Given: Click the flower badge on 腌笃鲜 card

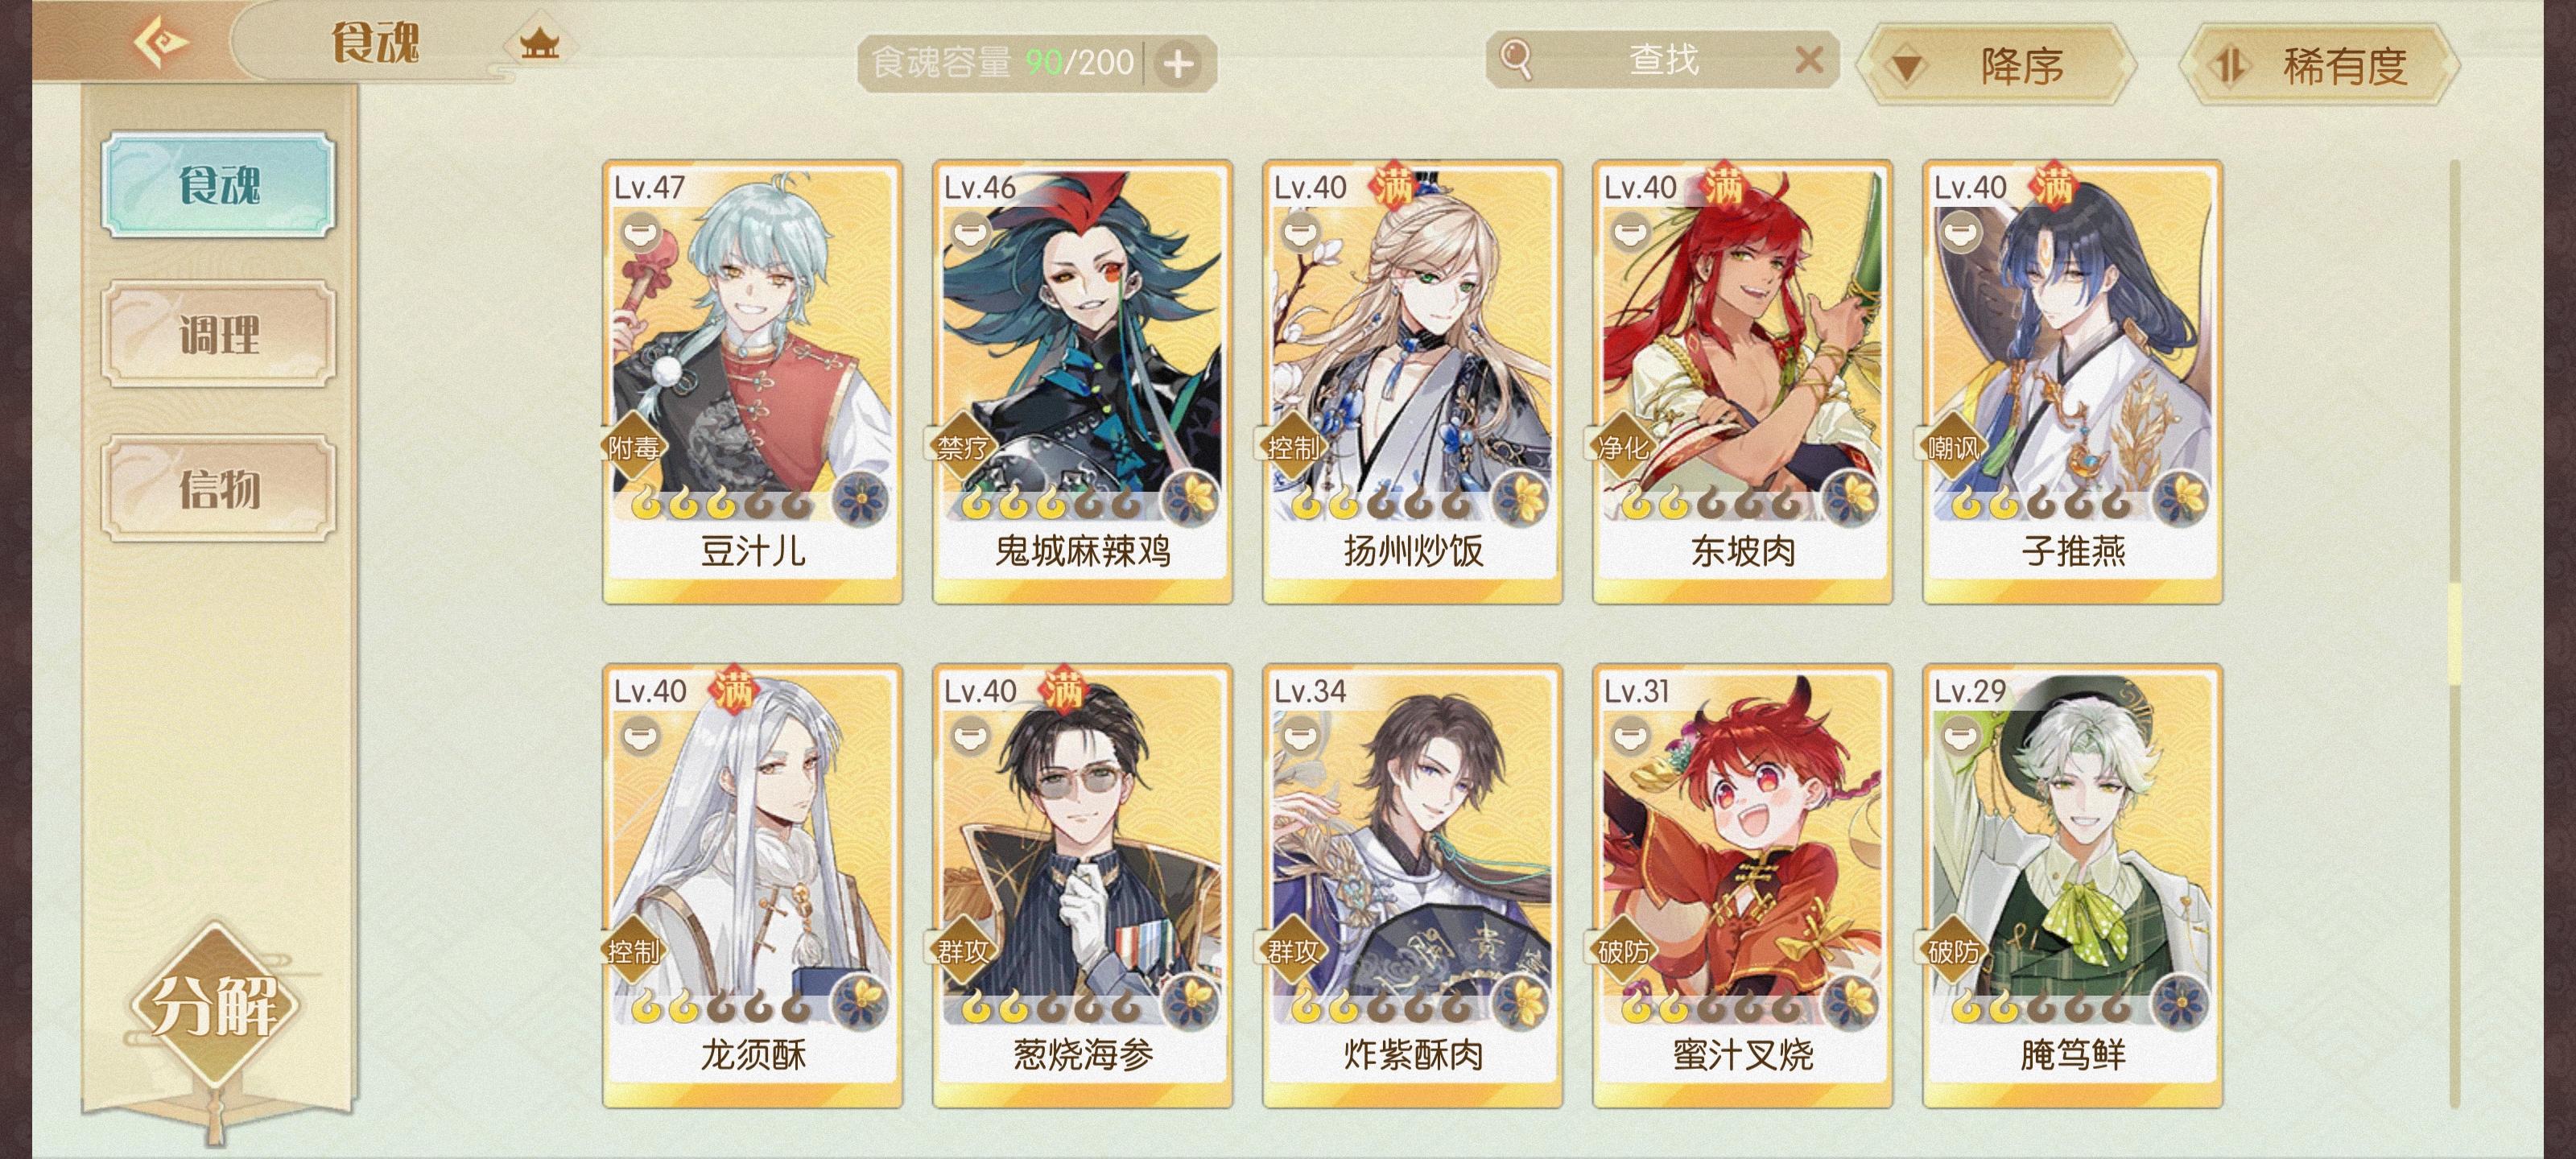Looking at the screenshot, I should point(2181,1002).
